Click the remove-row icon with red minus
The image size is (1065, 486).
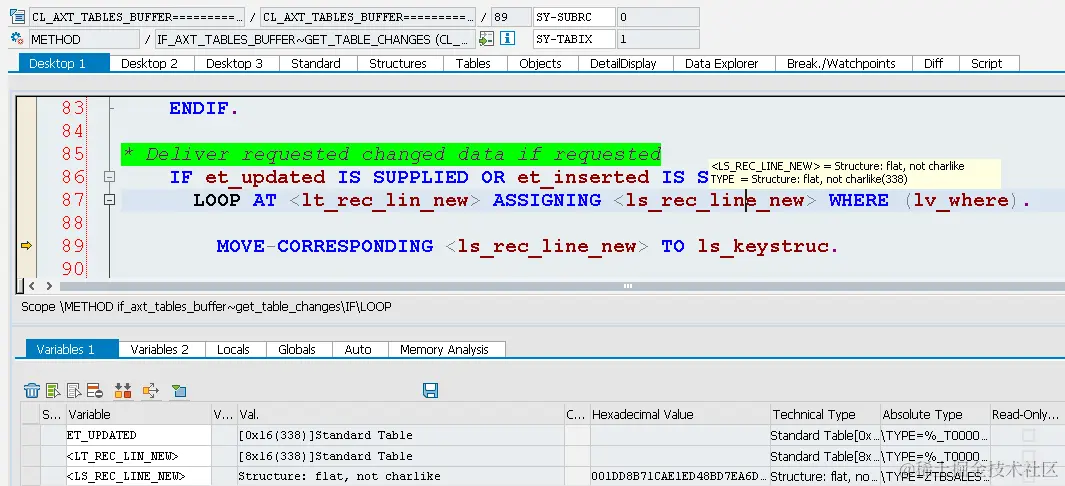[x=95, y=390]
